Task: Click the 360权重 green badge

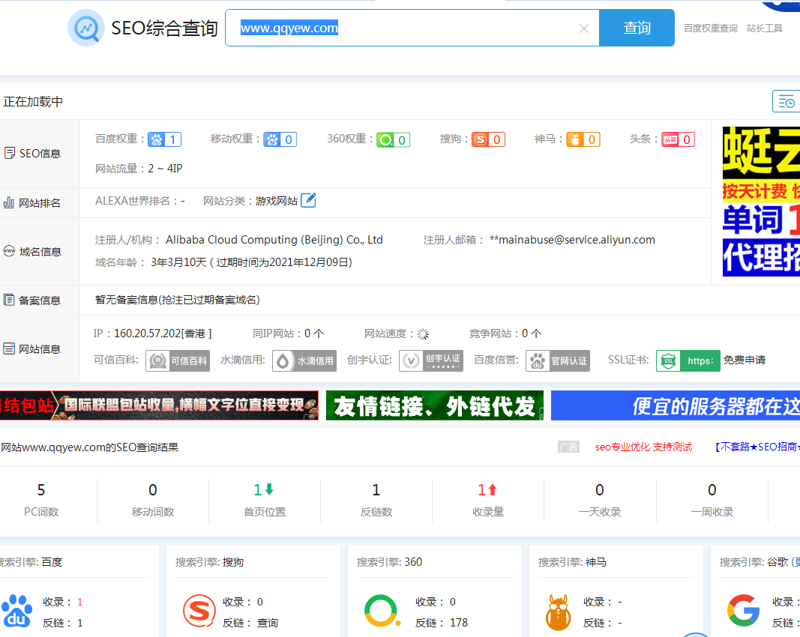Action: [x=393, y=140]
